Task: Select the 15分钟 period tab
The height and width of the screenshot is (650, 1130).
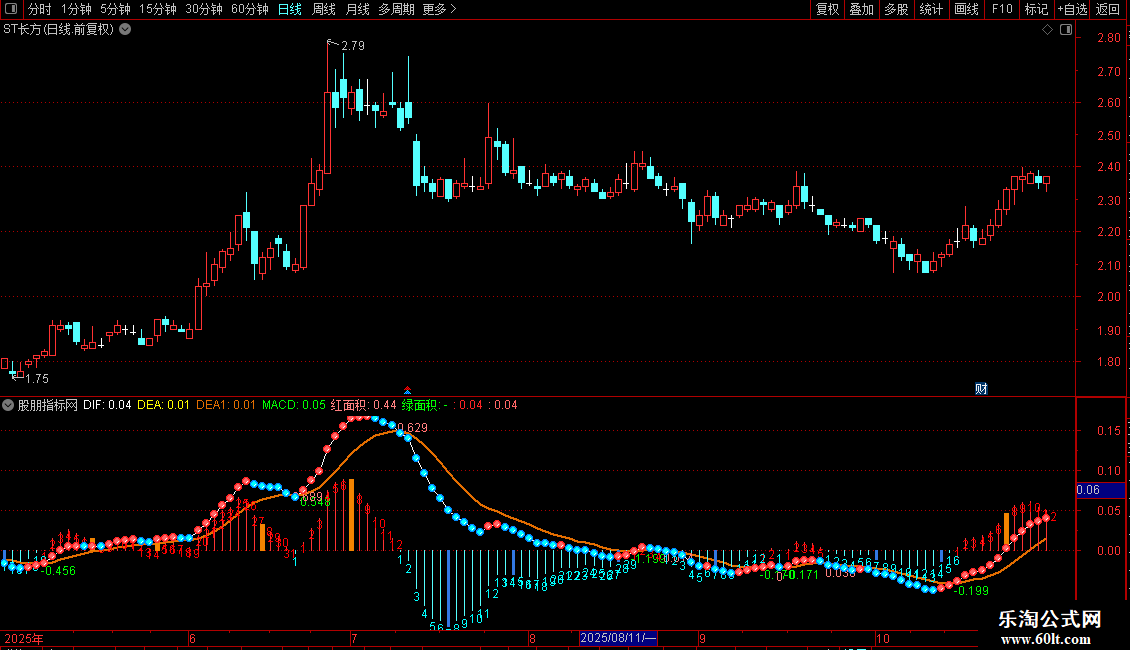Action: pyautogui.click(x=158, y=9)
